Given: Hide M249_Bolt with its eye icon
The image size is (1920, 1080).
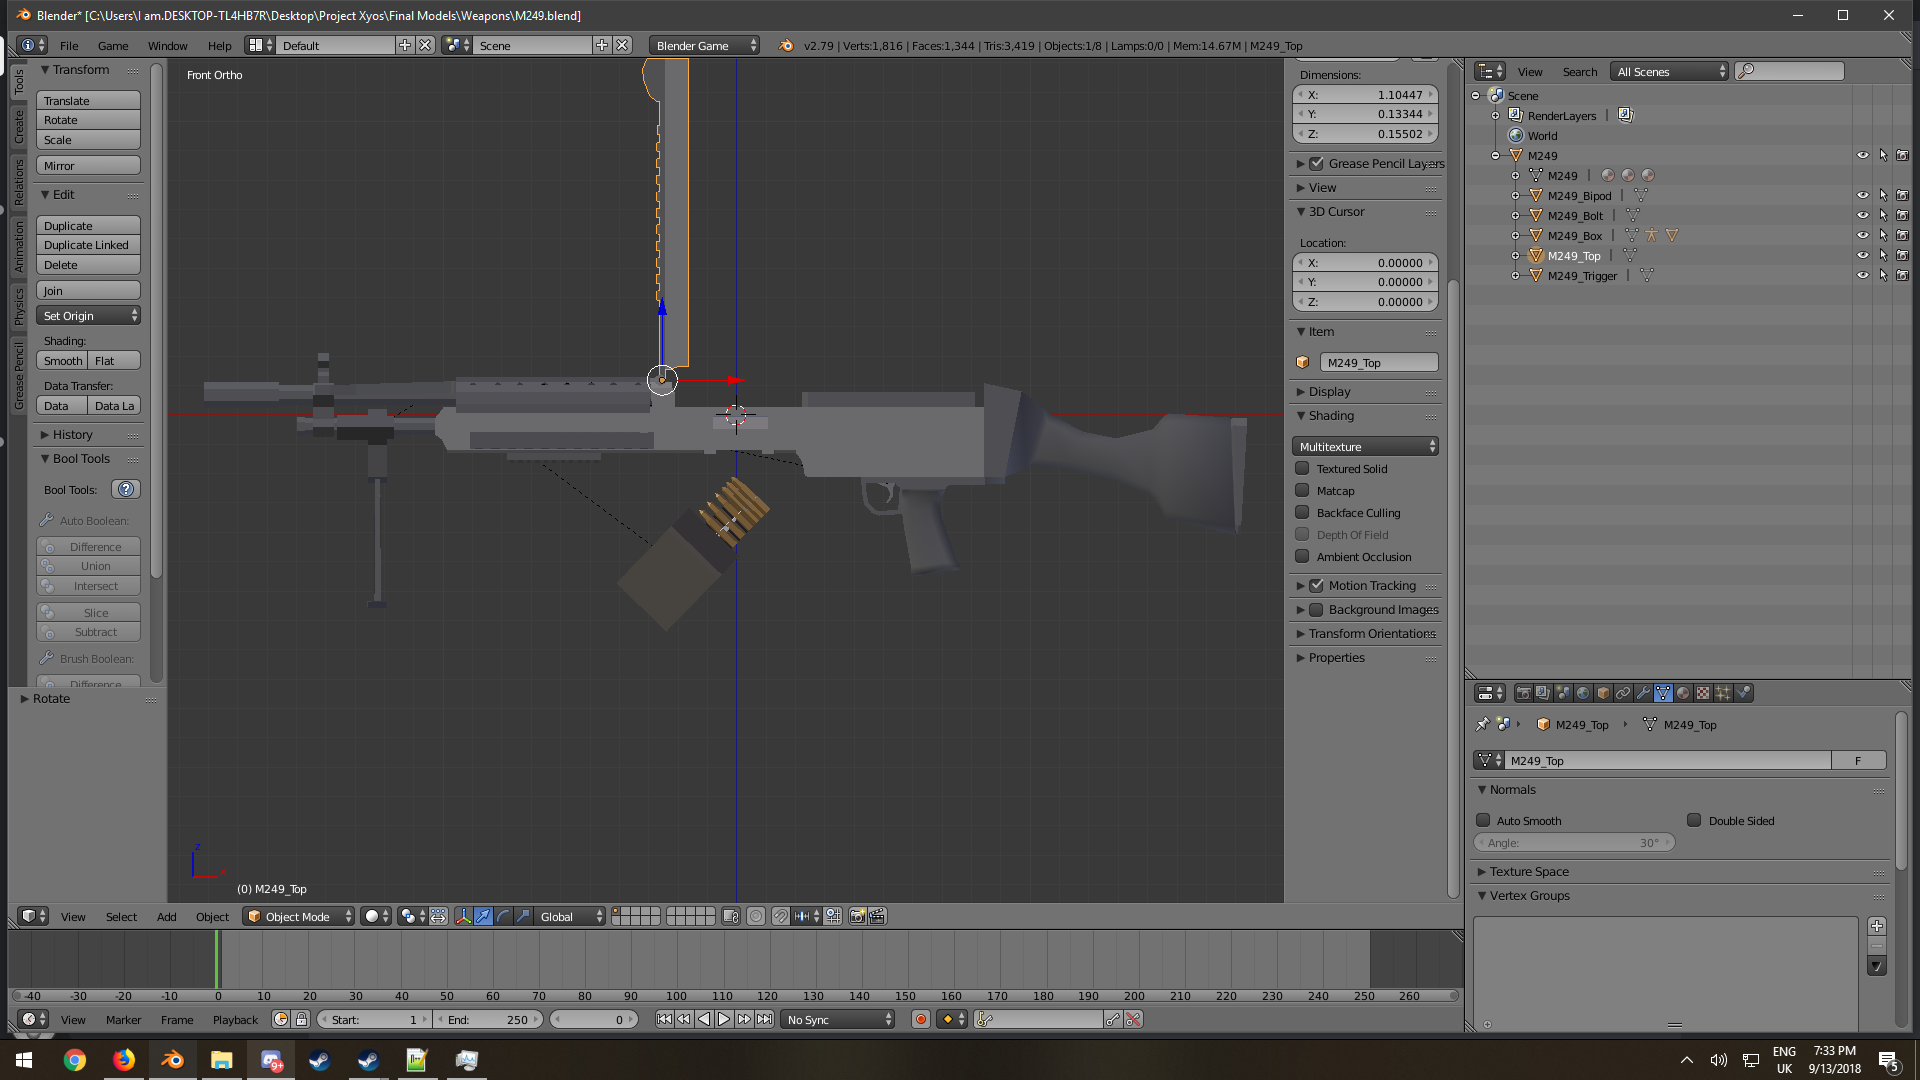Looking at the screenshot, I should (1863, 216).
